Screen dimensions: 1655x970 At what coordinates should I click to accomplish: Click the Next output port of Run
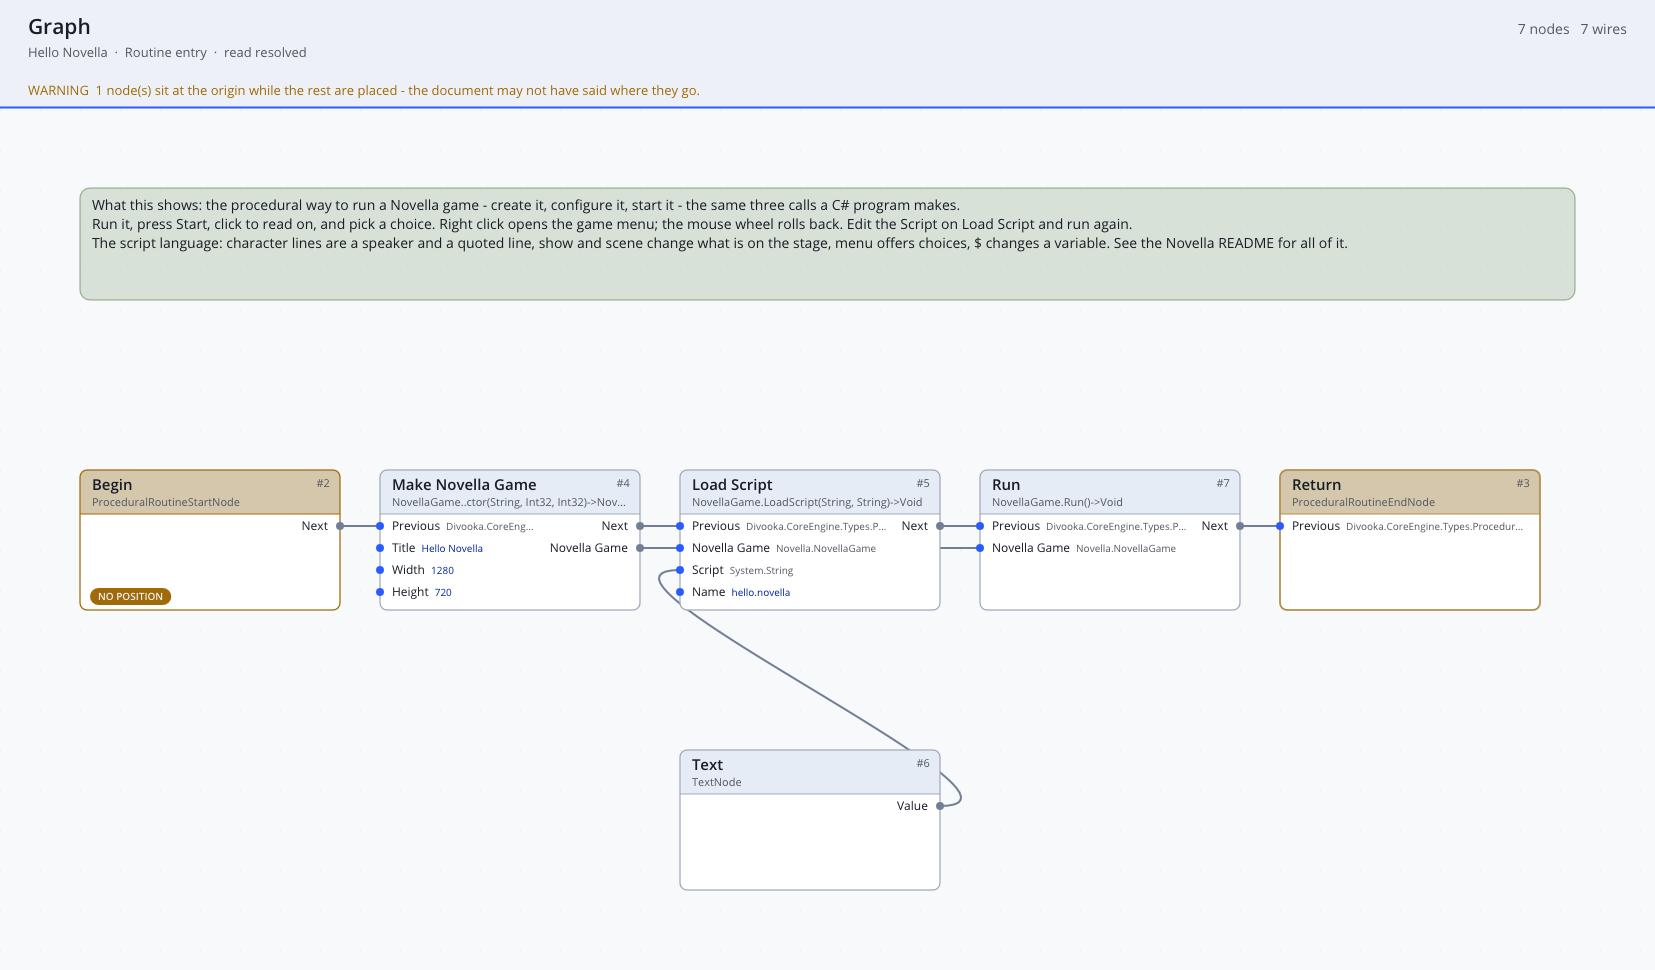tap(1240, 526)
